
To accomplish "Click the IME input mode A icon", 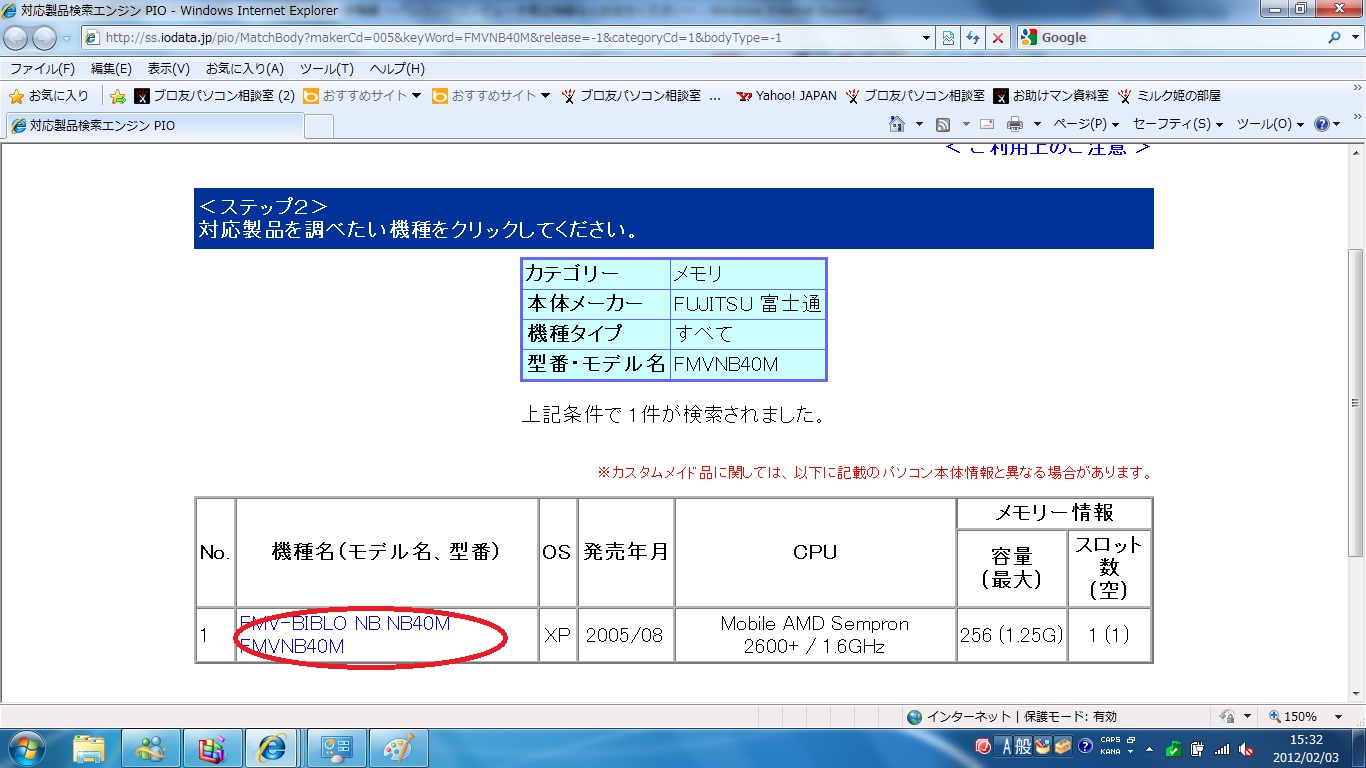I will pyautogui.click(x=1007, y=747).
